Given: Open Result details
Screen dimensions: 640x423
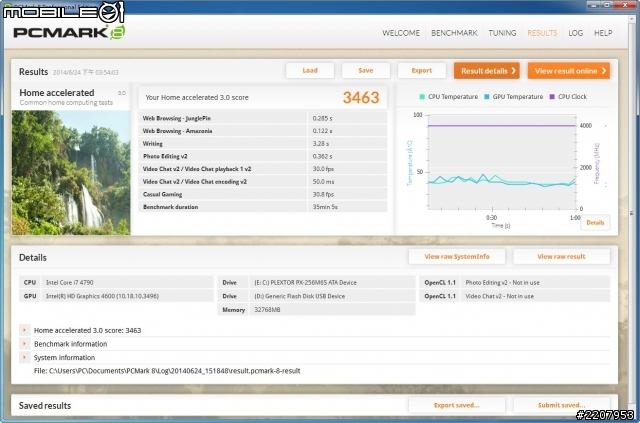Looking at the screenshot, I should [487, 71].
